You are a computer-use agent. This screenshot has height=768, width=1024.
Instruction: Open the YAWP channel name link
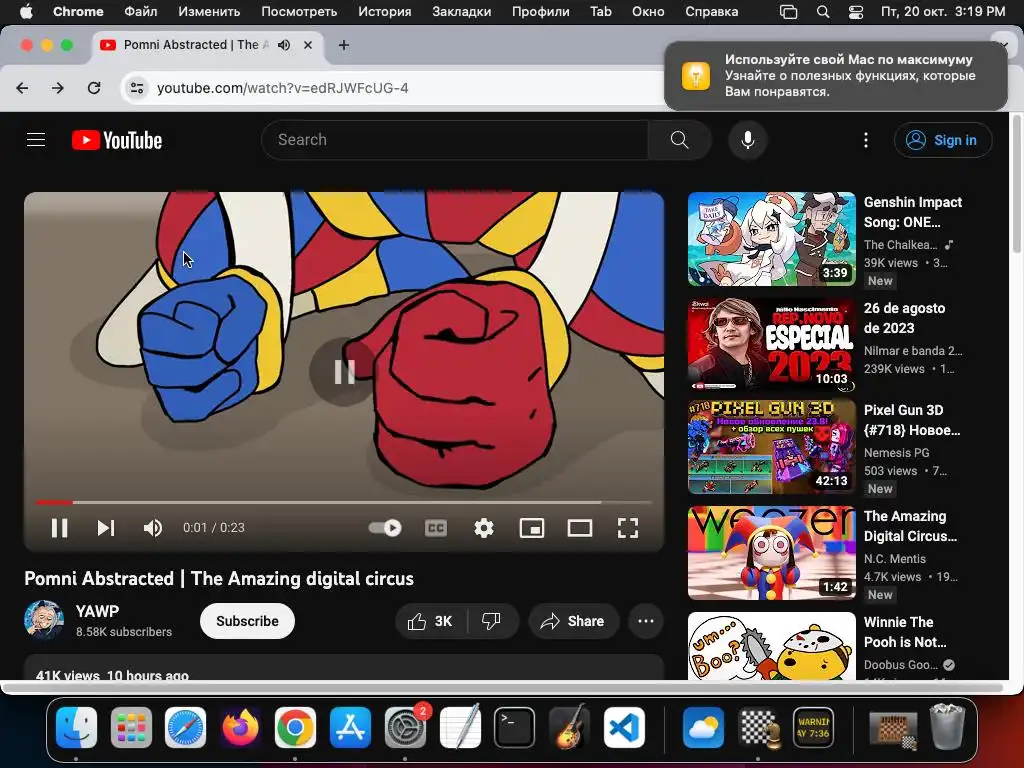click(x=97, y=611)
